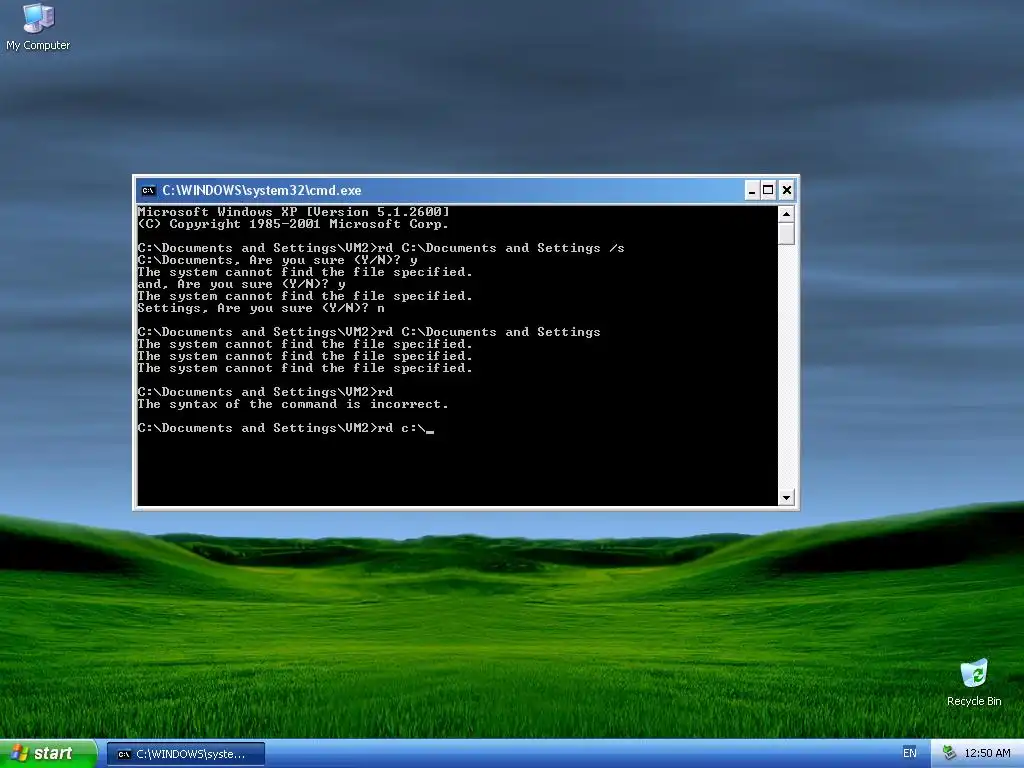Screen dimensions: 1024x768
Task: Click the network tray icon
Action: [x=949, y=754]
